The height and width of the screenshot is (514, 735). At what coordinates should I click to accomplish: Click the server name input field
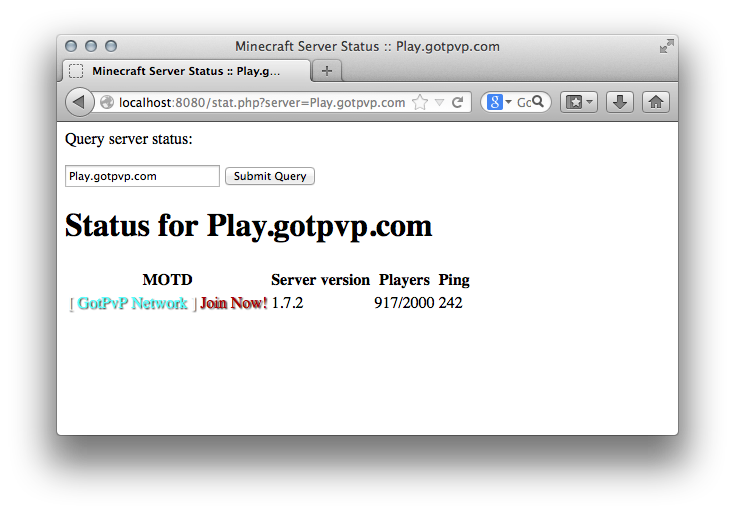142,176
